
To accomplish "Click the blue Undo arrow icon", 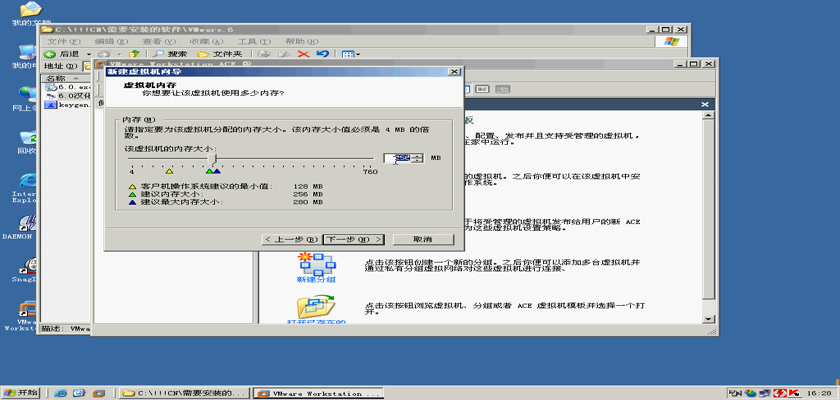I will tap(322, 54).
